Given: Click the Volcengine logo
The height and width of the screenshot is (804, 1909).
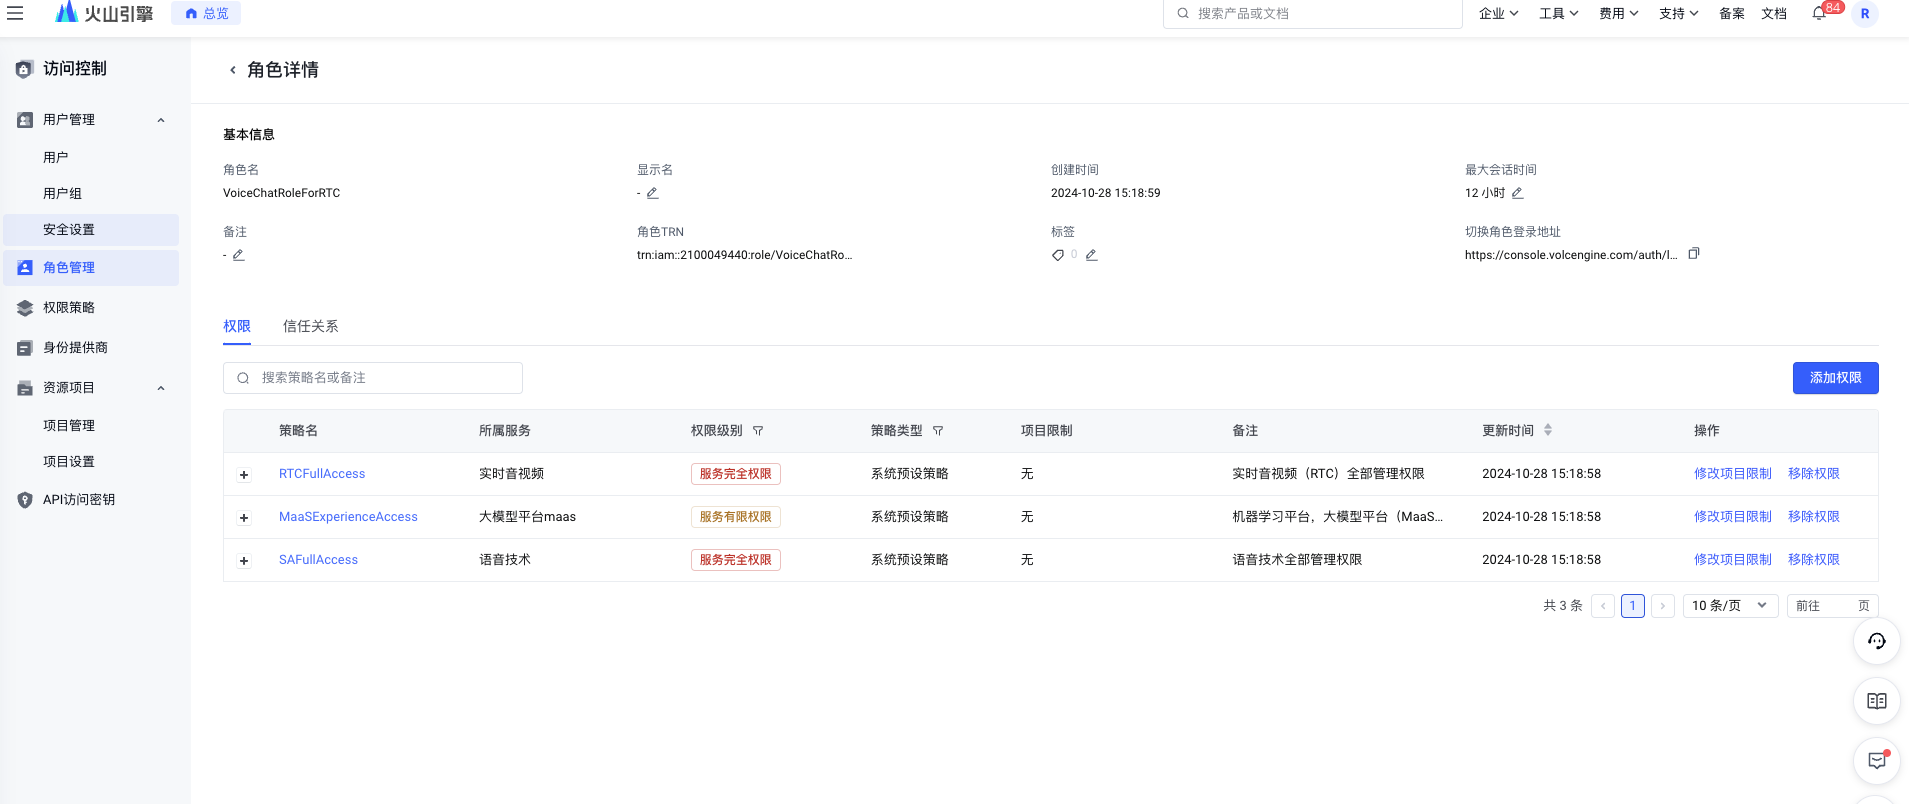Looking at the screenshot, I should pyautogui.click(x=104, y=13).
